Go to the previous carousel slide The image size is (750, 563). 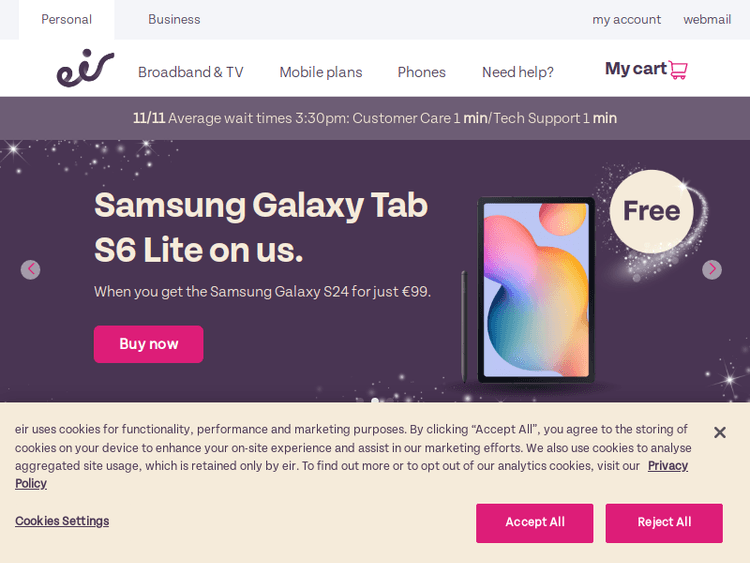(x=31, y=269)
